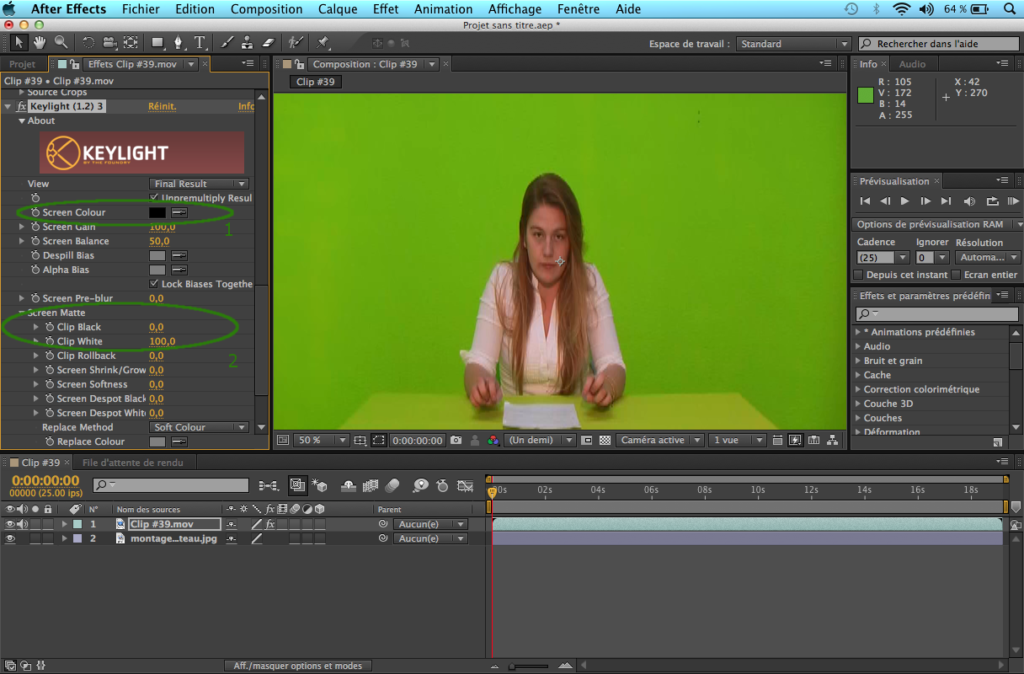The image size is (1024, 674).
Task: Take a snapshot of the composition viewer
Action: pos(456,438)
